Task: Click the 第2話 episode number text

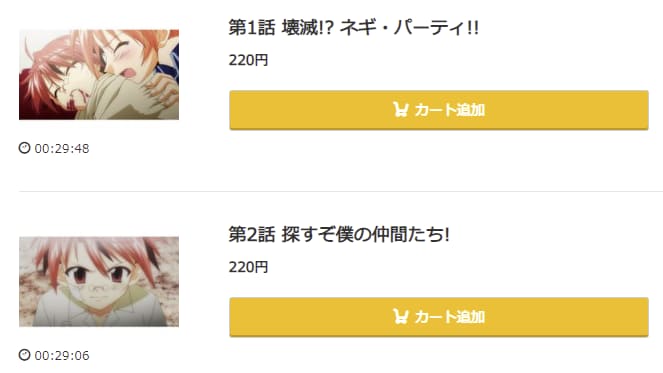Action: click(x=252, y=235)
